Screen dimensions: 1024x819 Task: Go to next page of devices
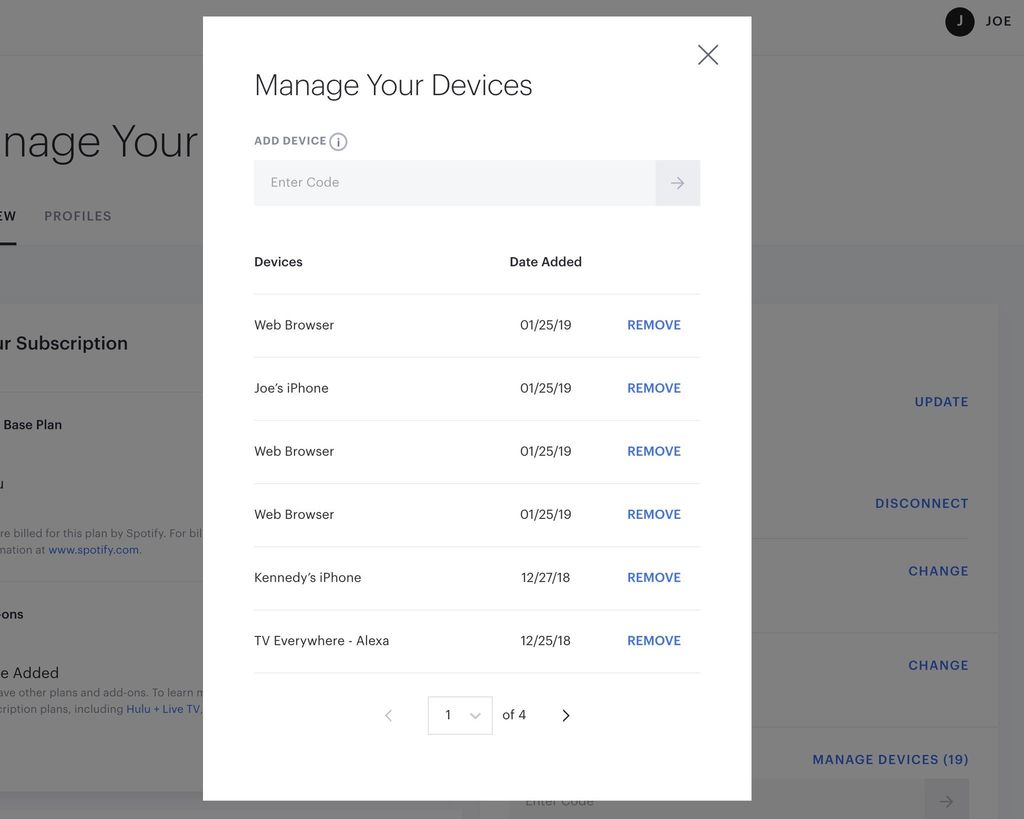pos(566,715)
